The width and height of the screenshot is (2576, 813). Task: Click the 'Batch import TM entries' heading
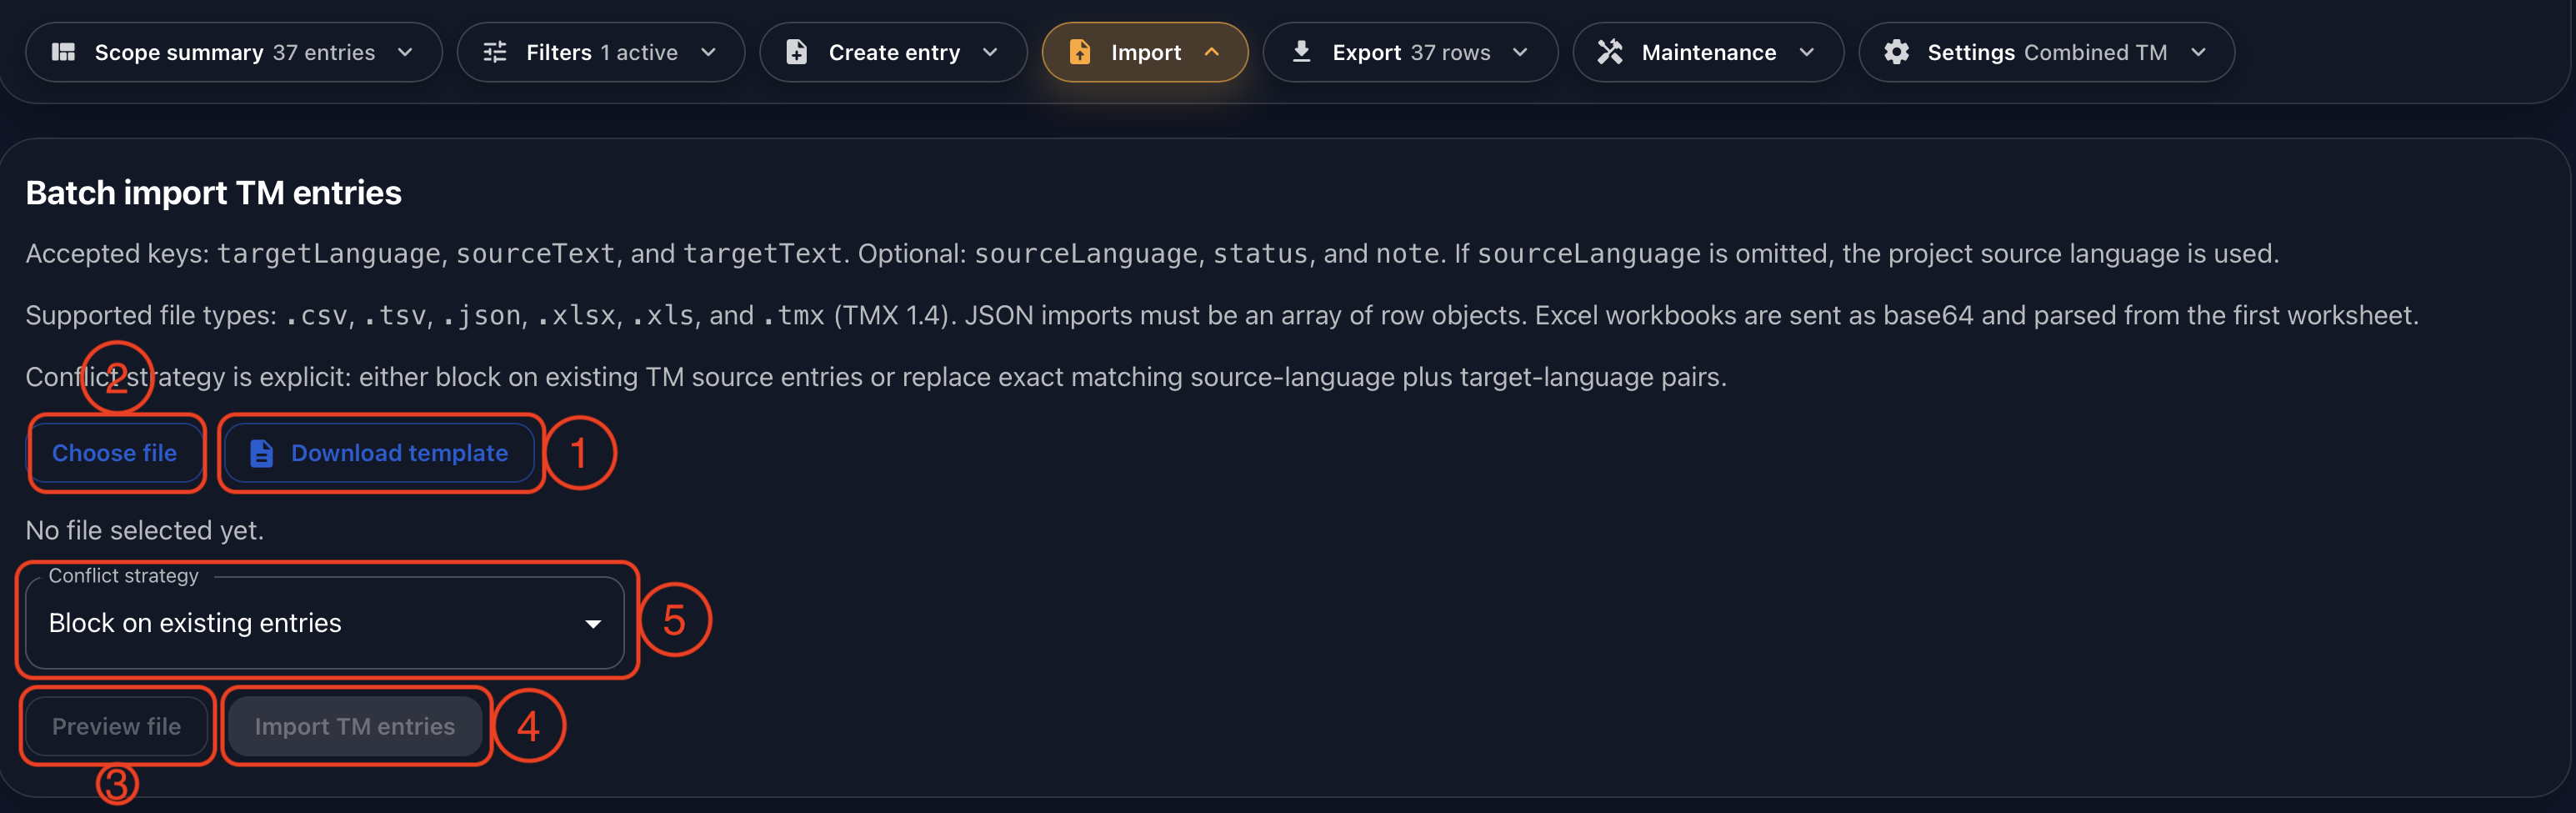pyautogui.click(x=213, y=192)
